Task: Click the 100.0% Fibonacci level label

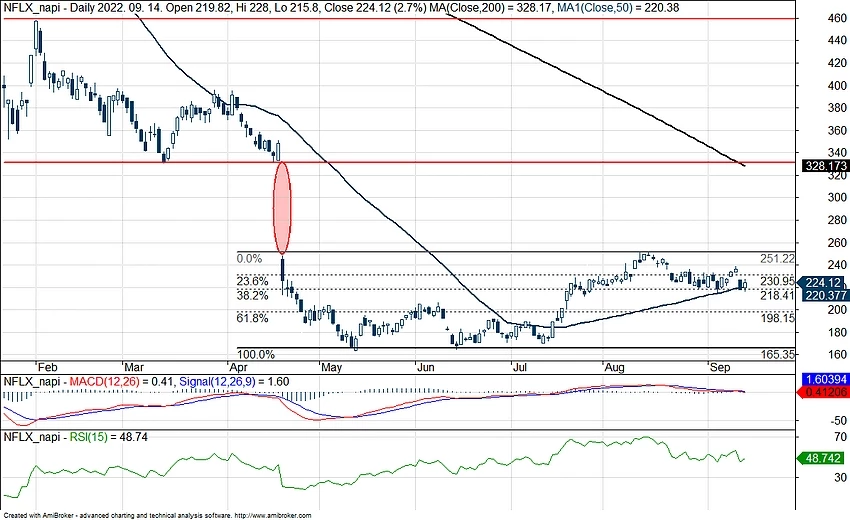Action: 255,355
